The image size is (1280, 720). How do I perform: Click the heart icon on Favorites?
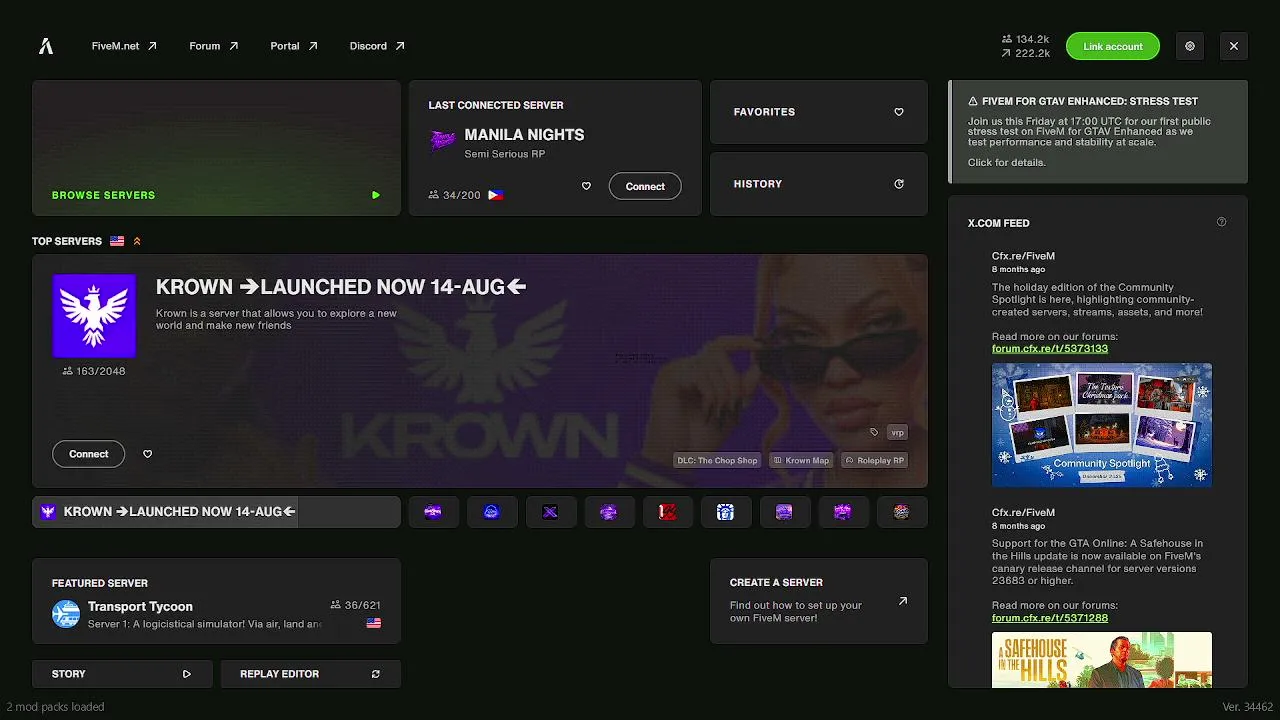[899, 112]
